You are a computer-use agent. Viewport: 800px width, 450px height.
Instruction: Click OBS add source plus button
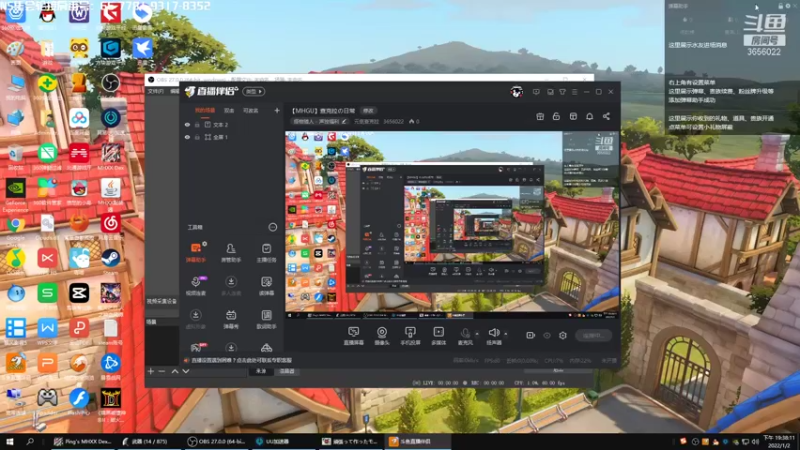pos(151,371)
